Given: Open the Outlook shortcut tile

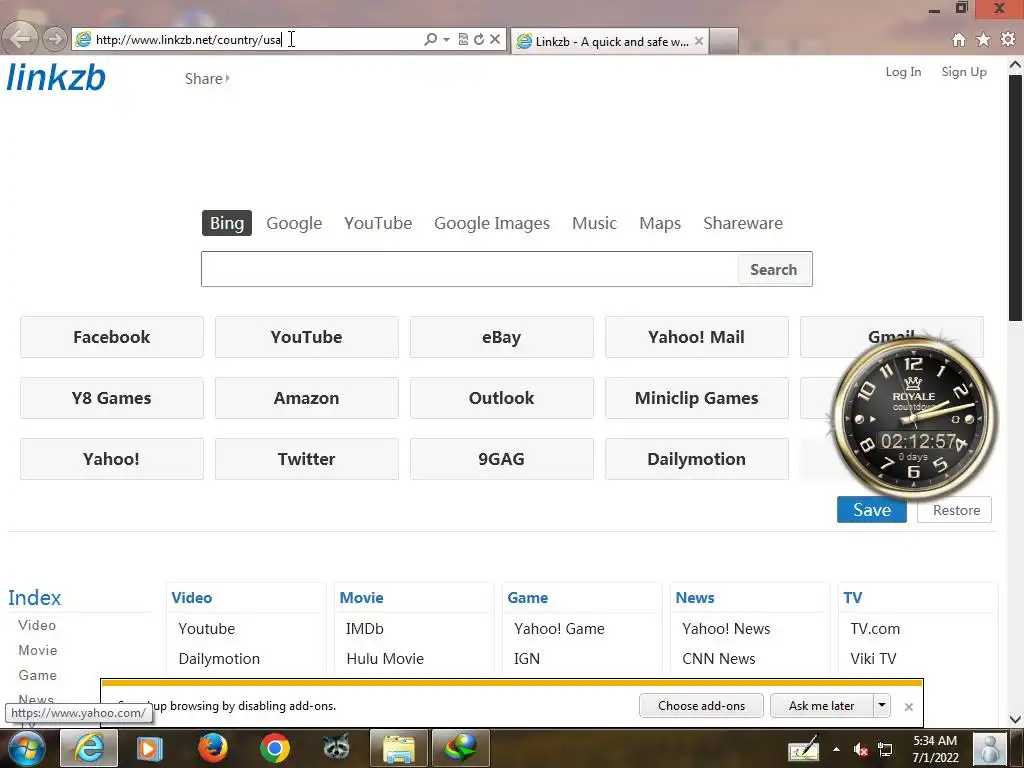Looking at the screenshot, I should [x=502, y=398].
